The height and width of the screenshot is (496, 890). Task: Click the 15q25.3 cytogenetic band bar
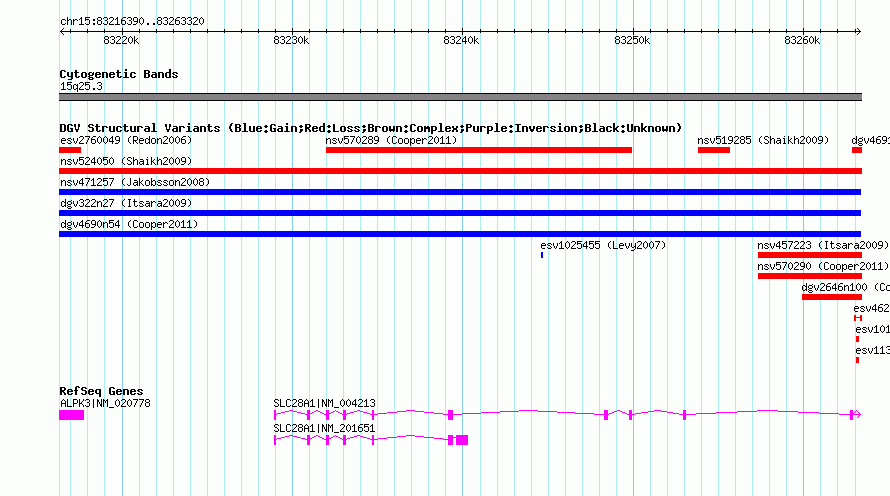pos(460,97)
